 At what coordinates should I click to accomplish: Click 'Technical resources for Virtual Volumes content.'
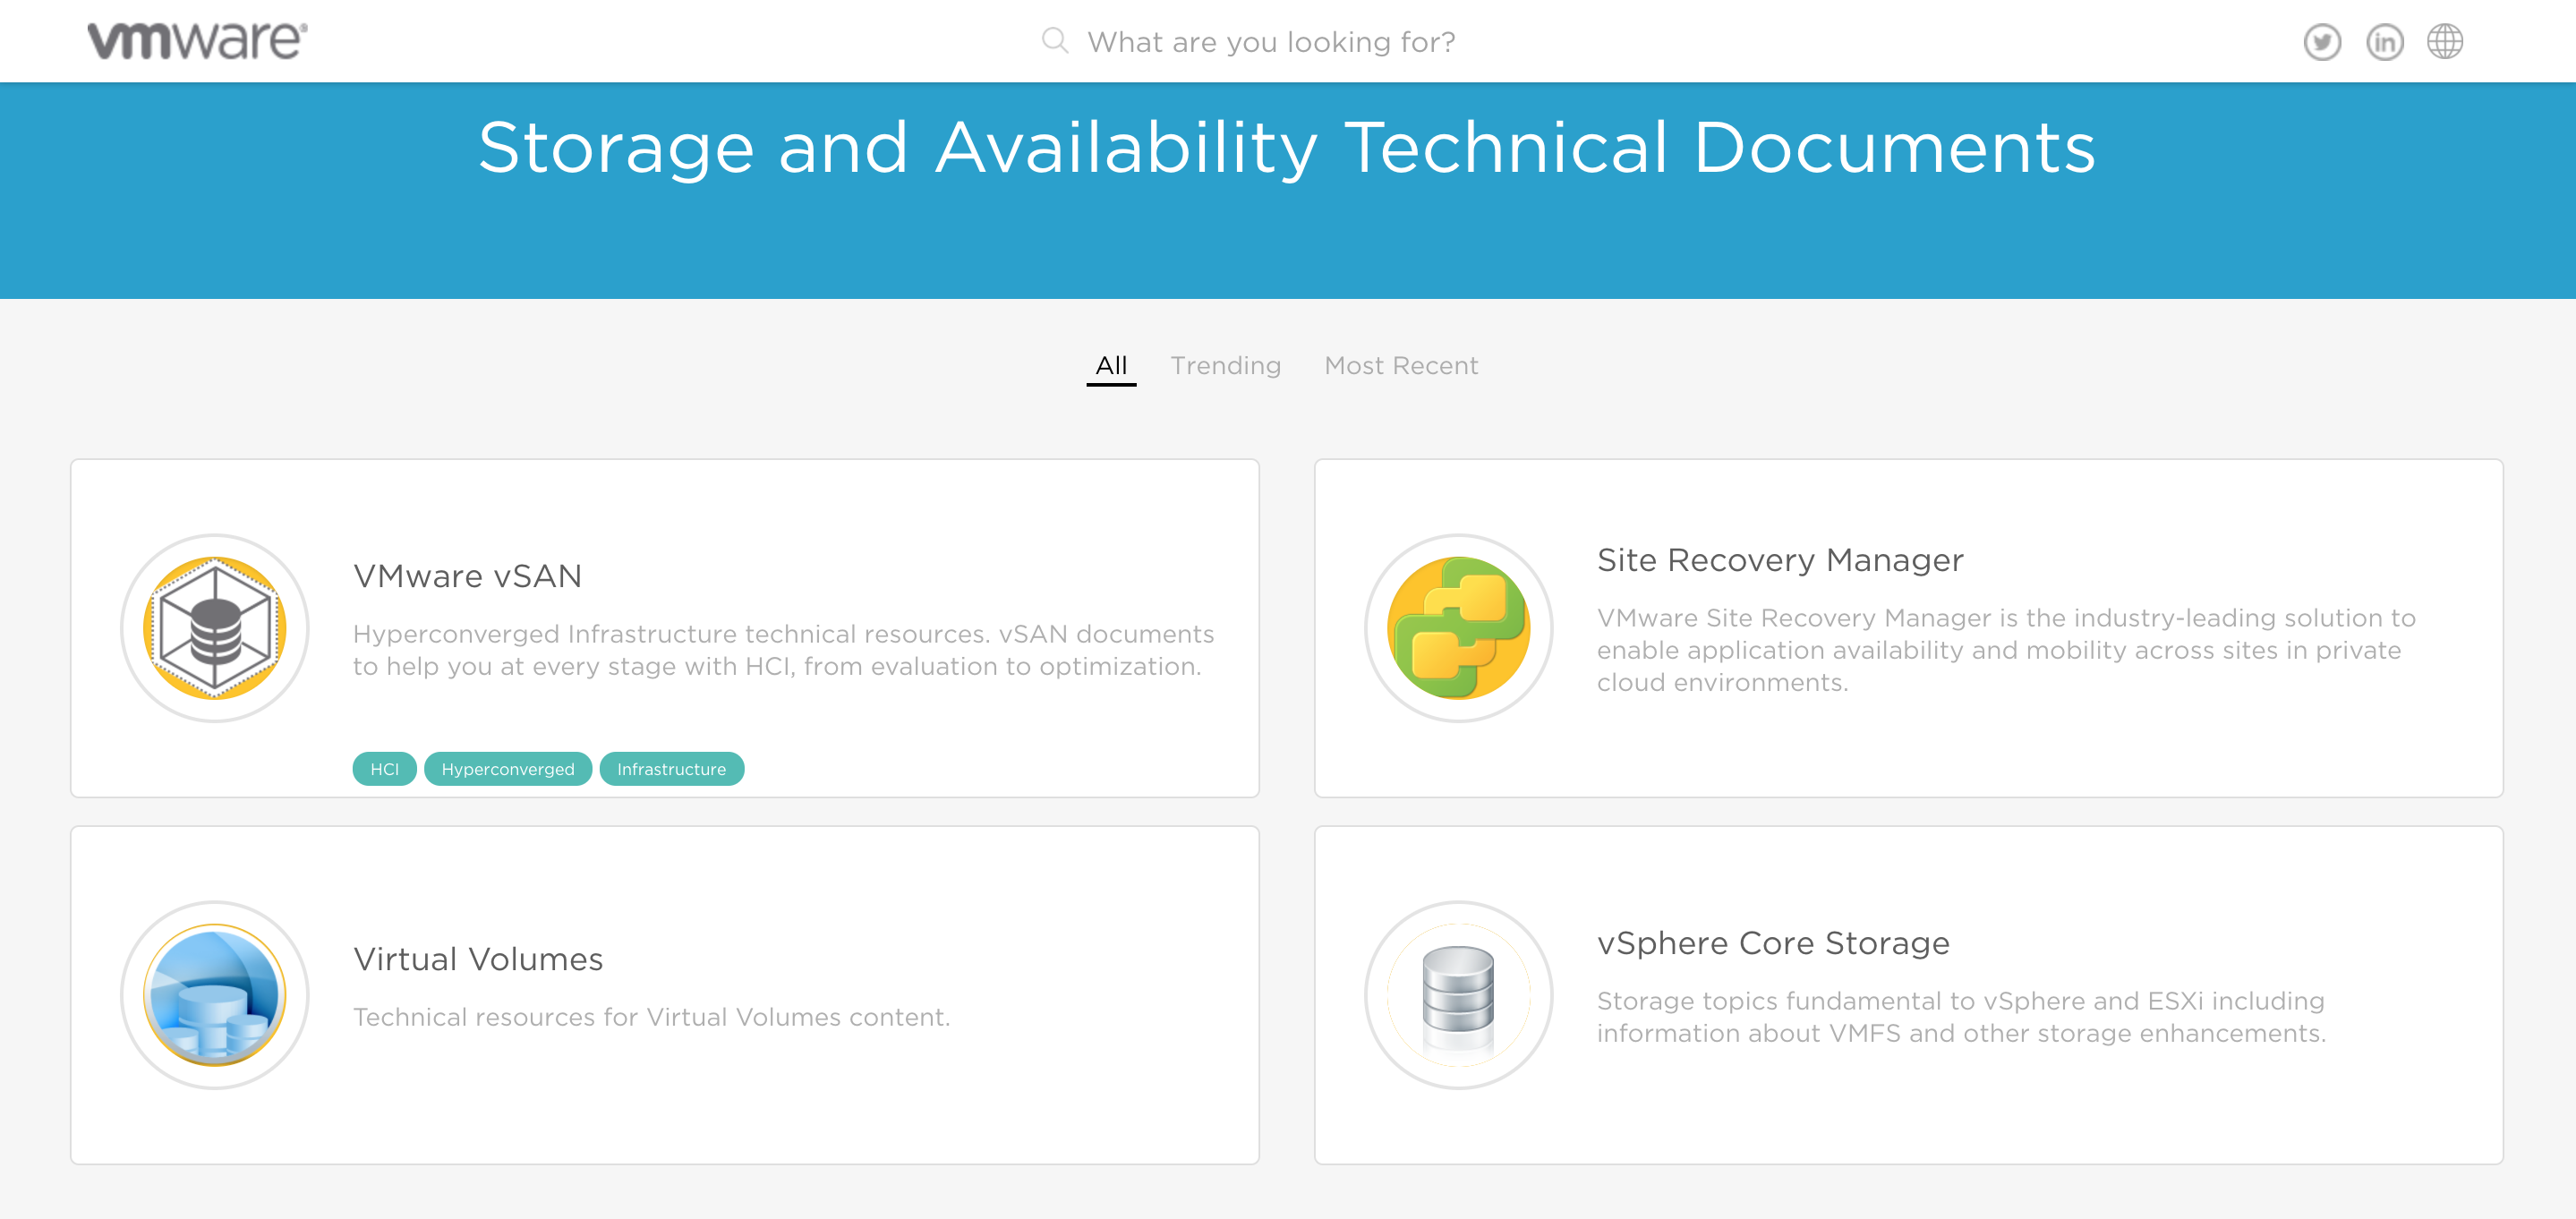tap(652, 1017)
